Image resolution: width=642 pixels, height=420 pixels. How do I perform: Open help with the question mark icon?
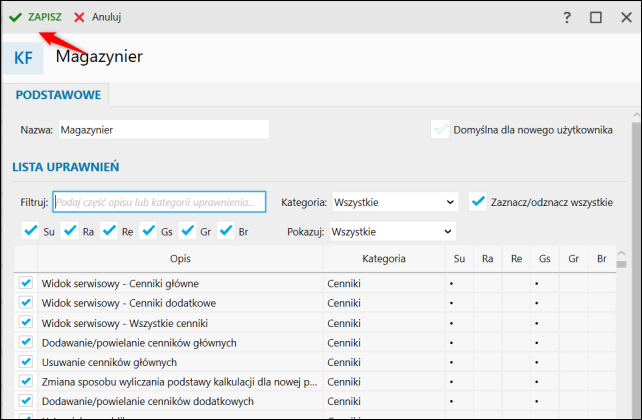[x=567, y=17]
